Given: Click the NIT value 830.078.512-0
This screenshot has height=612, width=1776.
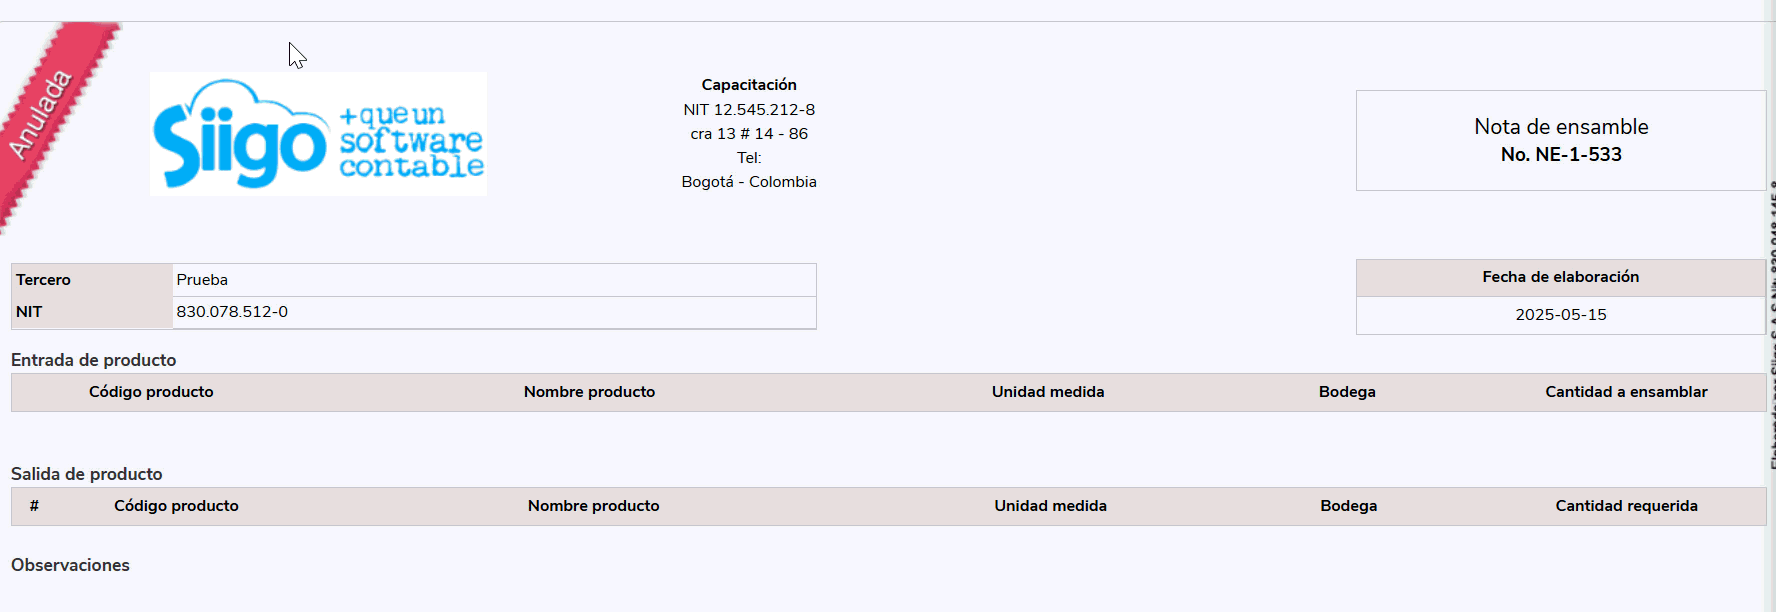Looking at the screenshot, I should pyautogui.click(x=232, y=312).
